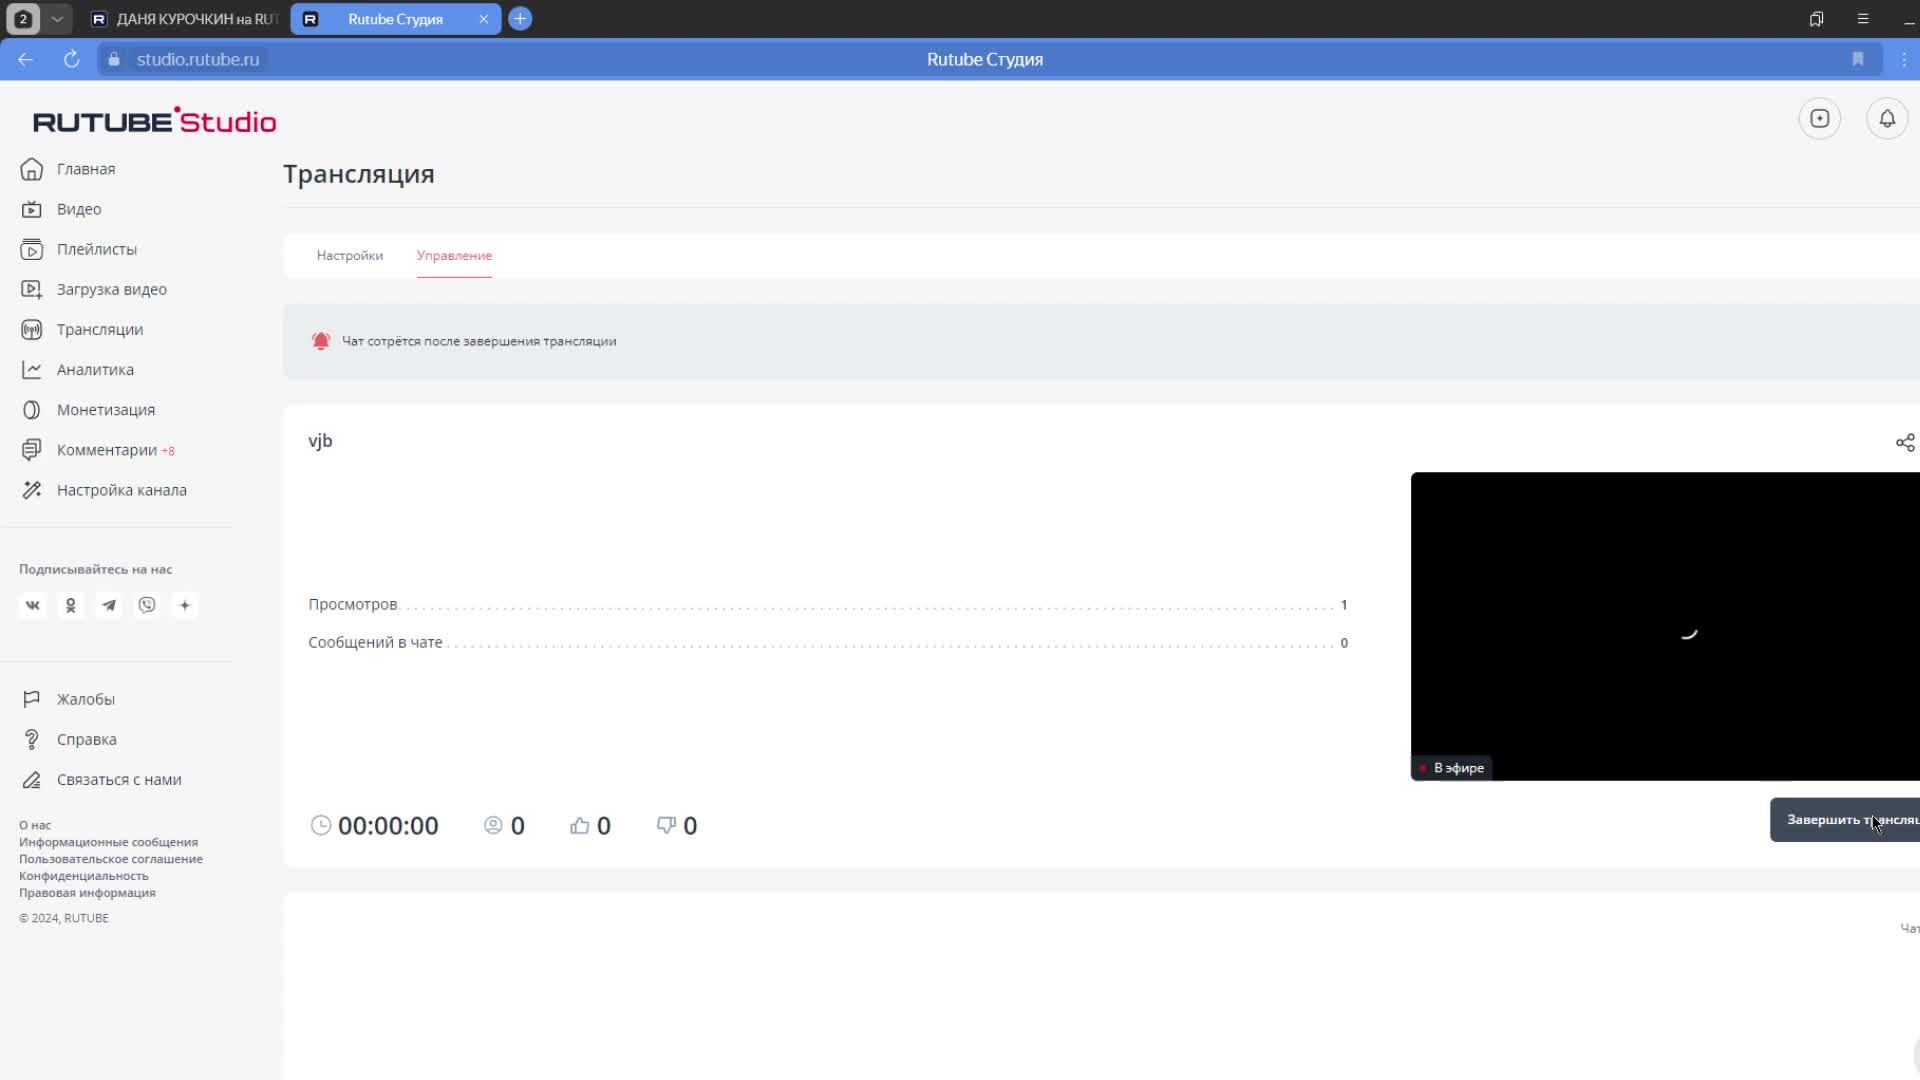Go to Комментарии in the sidebar
1920x1080 pixels.
(106, 450)
